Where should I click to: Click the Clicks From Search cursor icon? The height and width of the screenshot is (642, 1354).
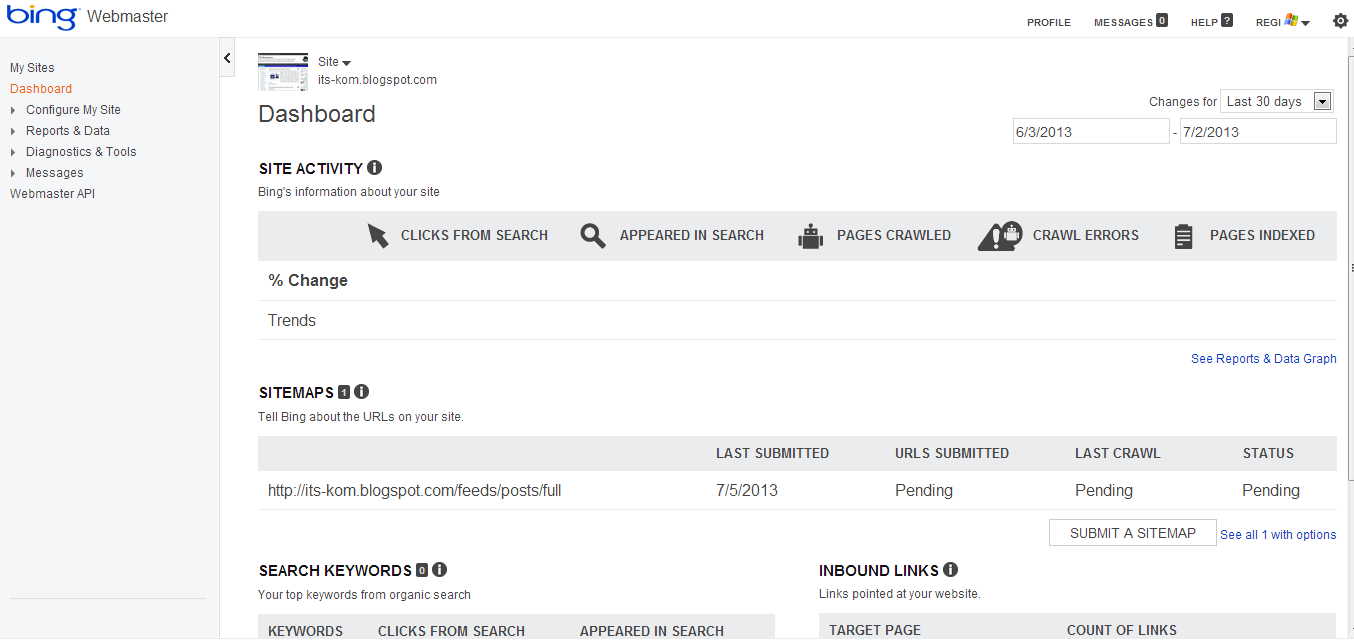pyautogui.click(x=377, y=235)
